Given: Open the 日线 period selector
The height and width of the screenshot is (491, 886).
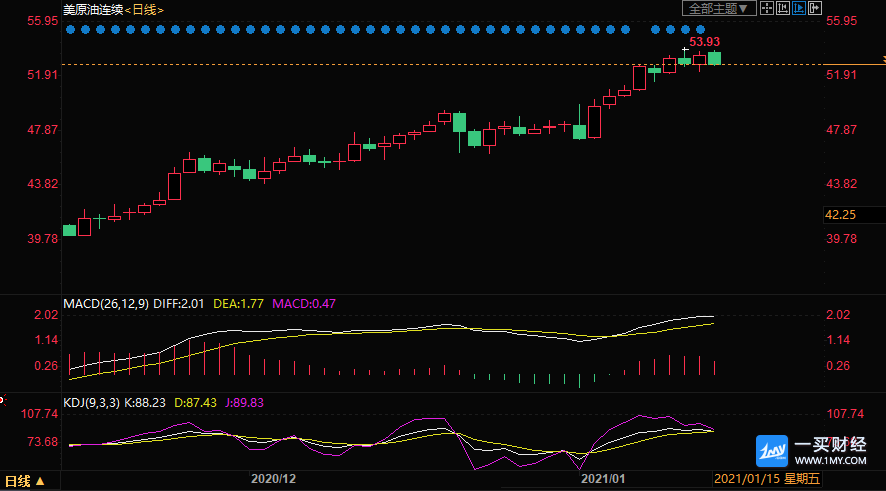Looking at the screenshot, I should (24, 481).
